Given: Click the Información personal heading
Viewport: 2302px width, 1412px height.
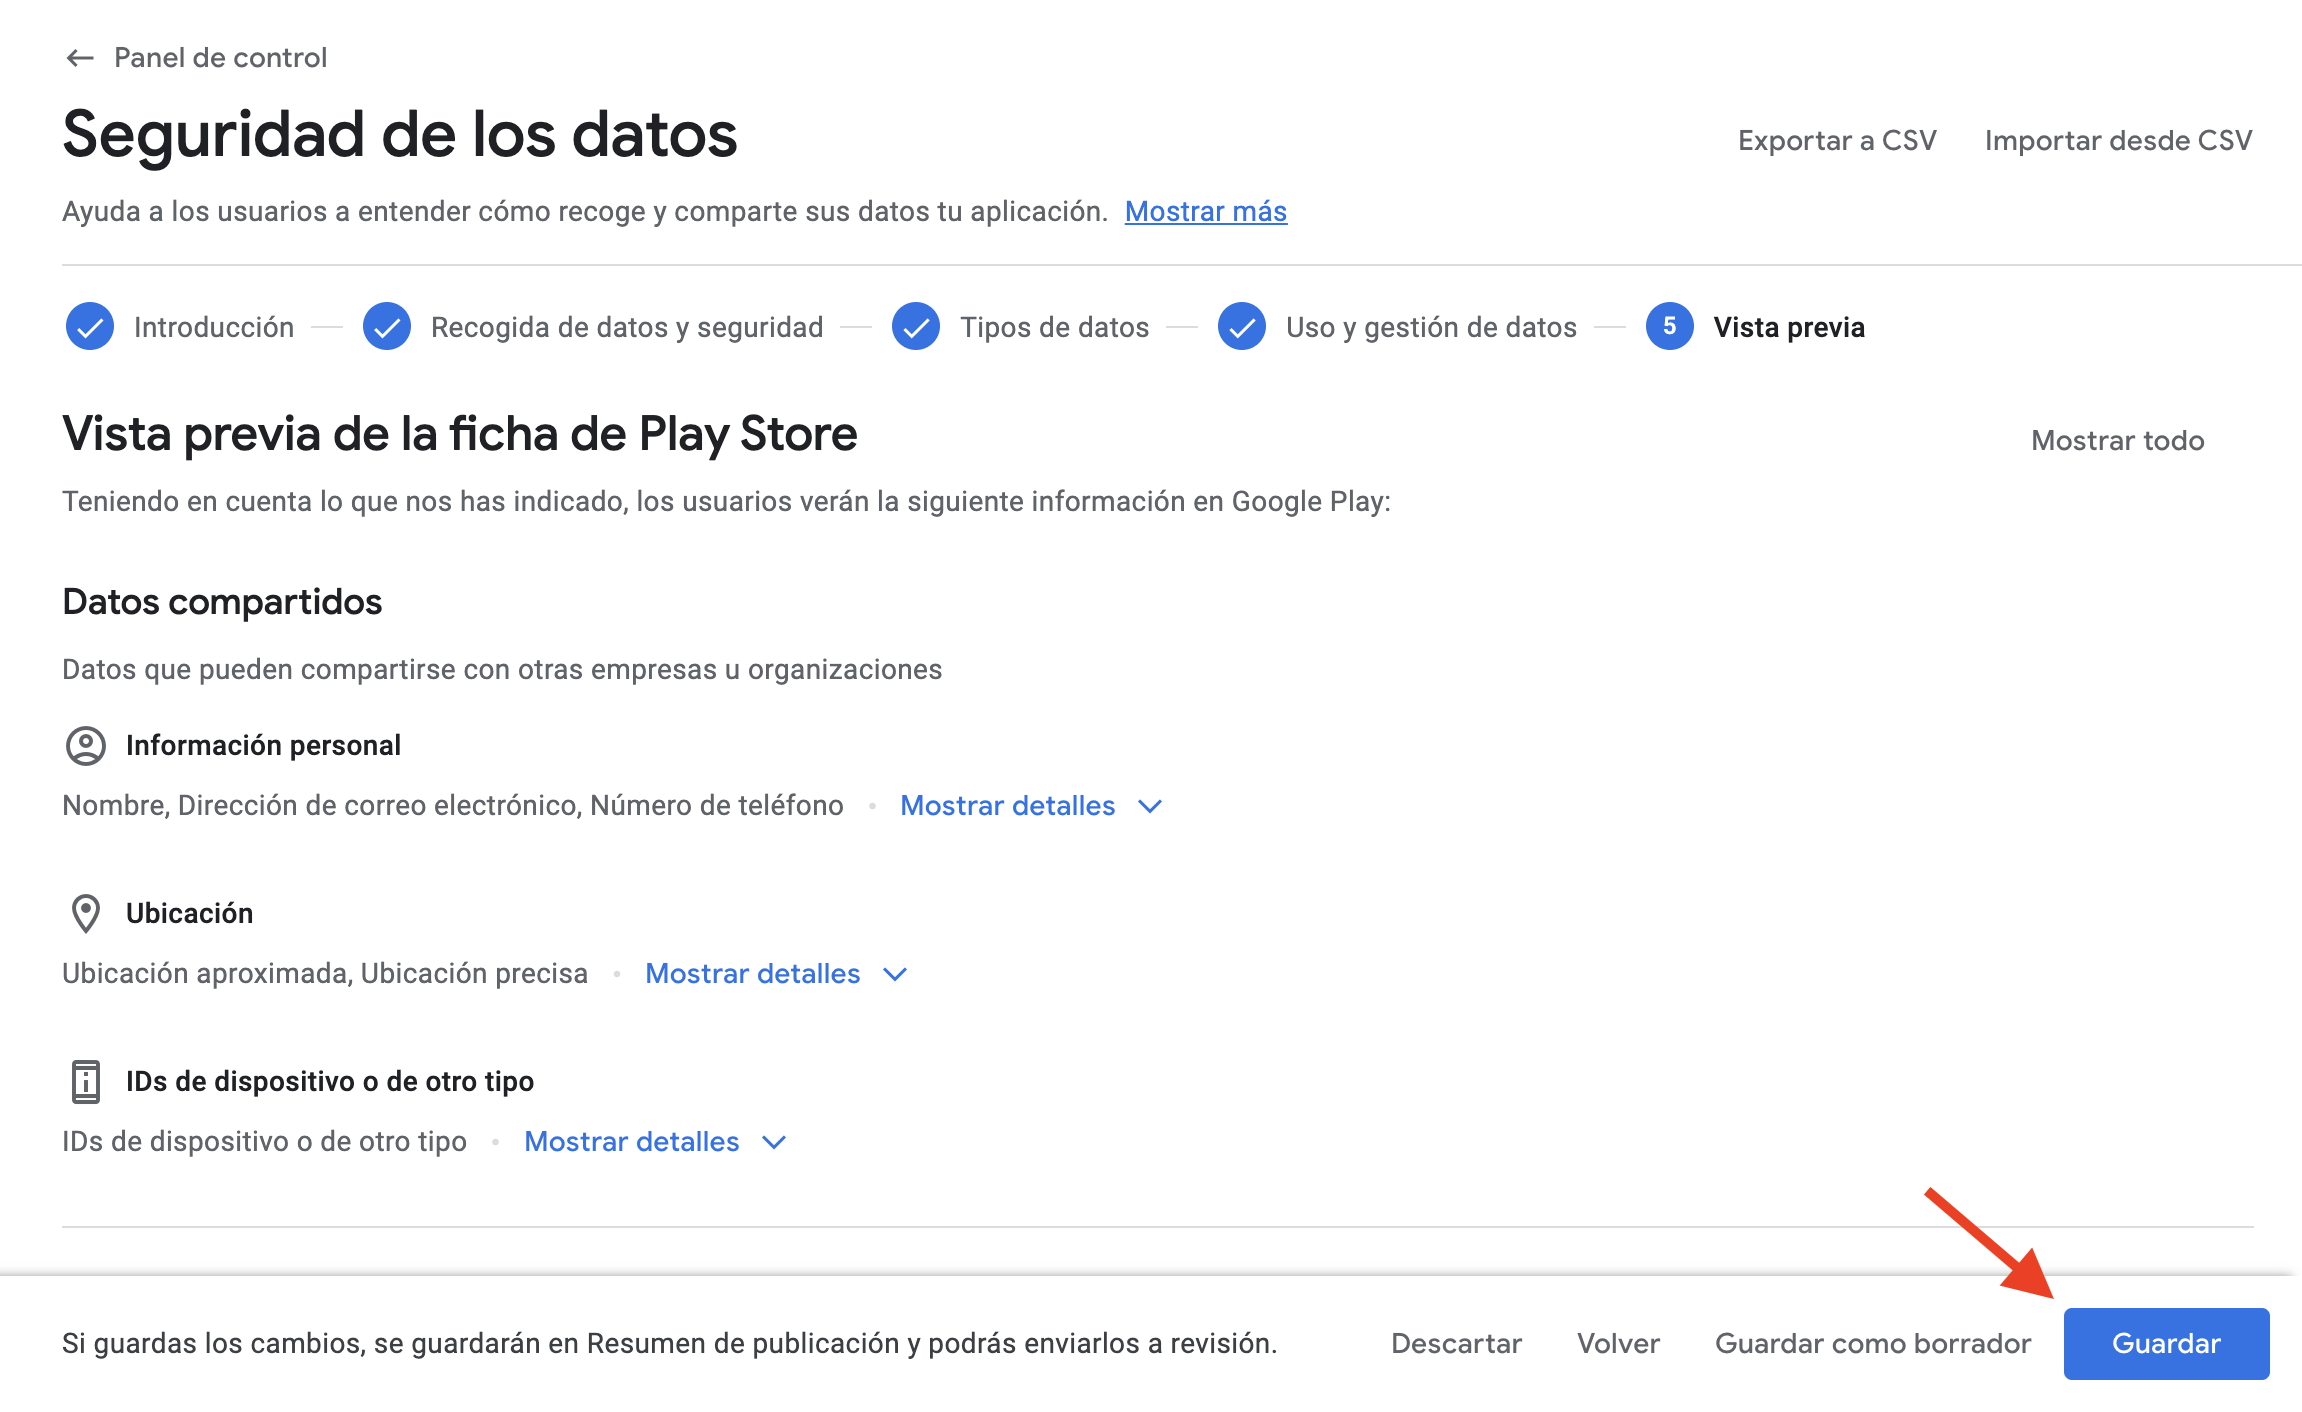Looking at the screenshot, I should (x=263, y=745).
